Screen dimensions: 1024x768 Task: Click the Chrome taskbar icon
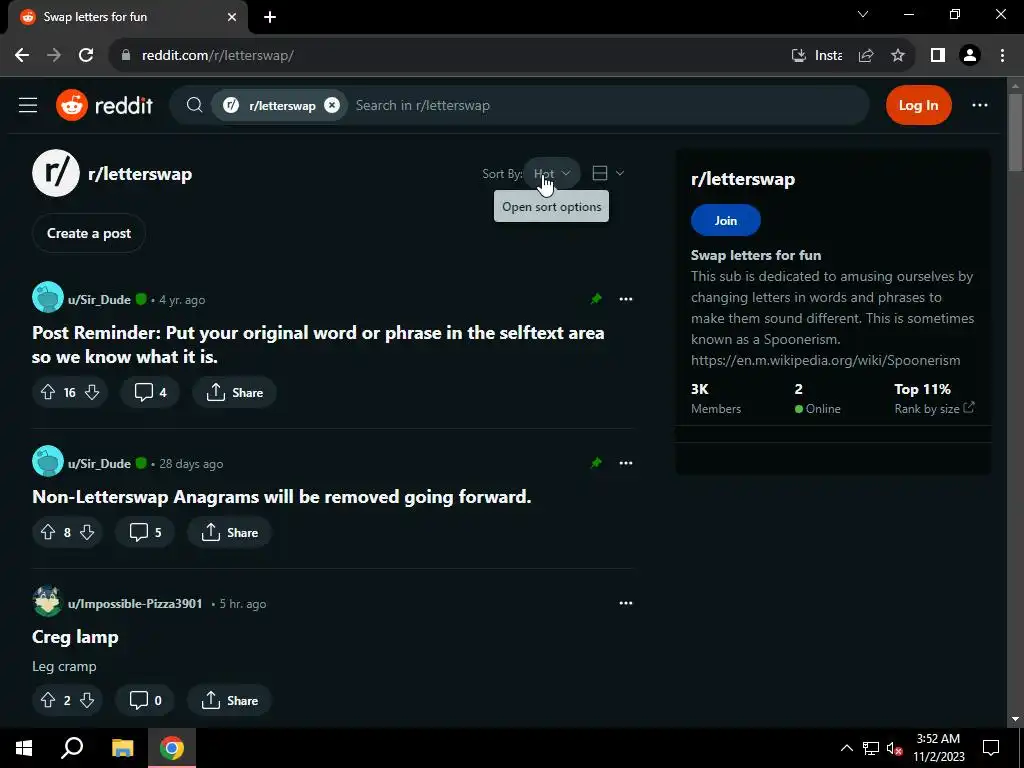(172, 748)
